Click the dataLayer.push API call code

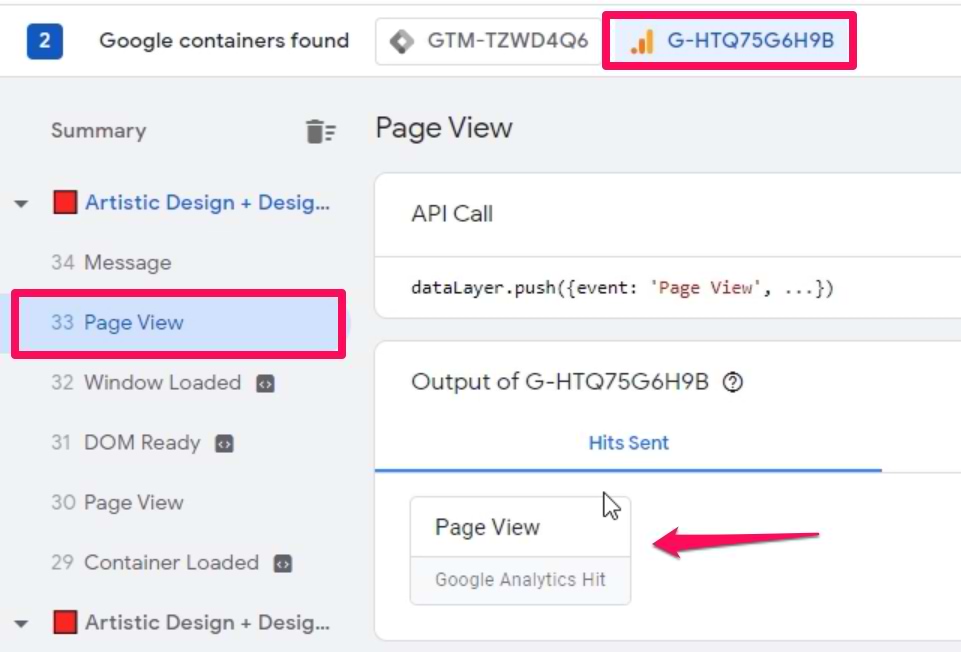click(x=622, y=288)
